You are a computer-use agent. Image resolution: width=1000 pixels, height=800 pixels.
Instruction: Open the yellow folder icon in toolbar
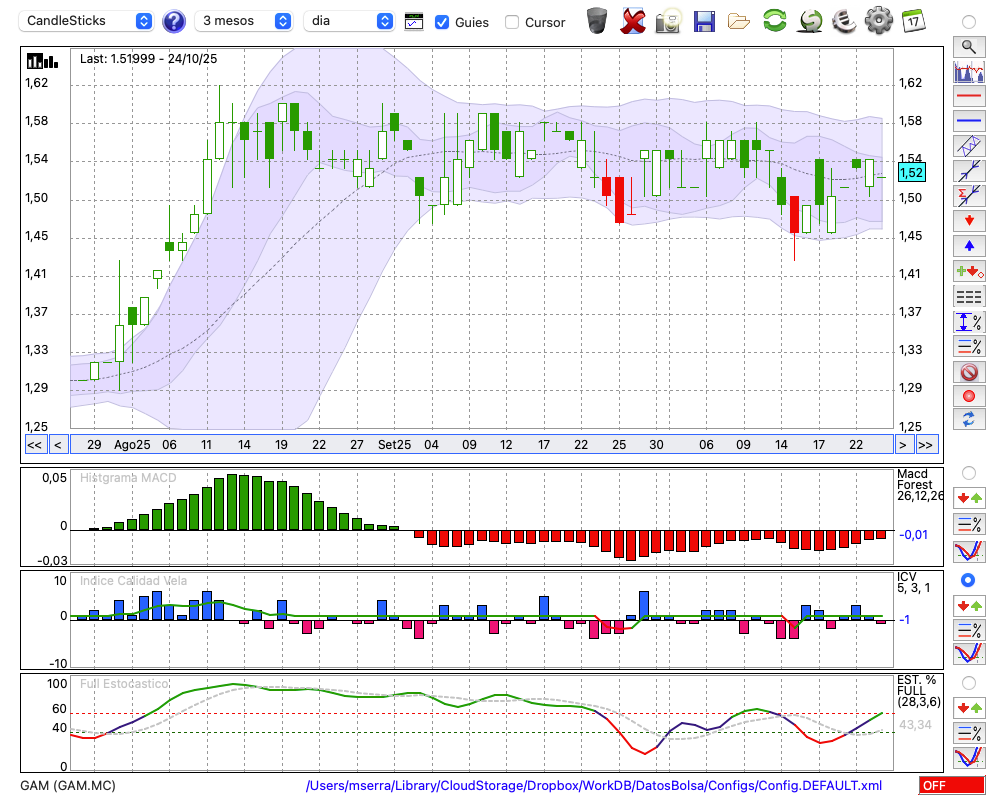pyautogui.click(x=739, y=21)
